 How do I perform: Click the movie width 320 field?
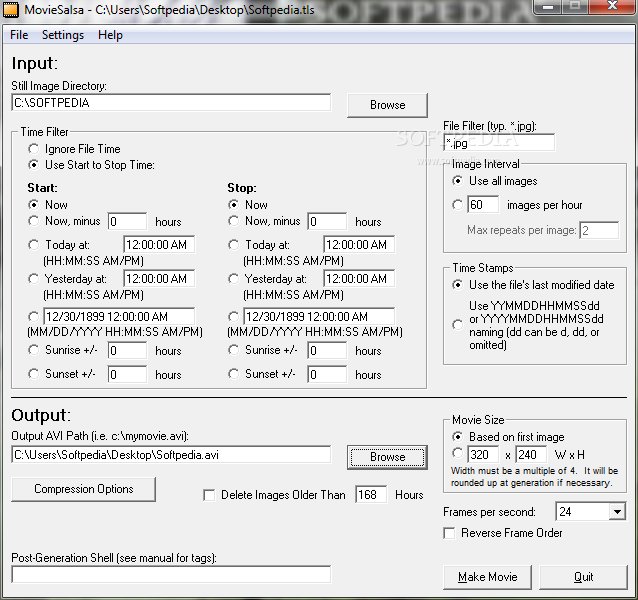click(483, 454)
